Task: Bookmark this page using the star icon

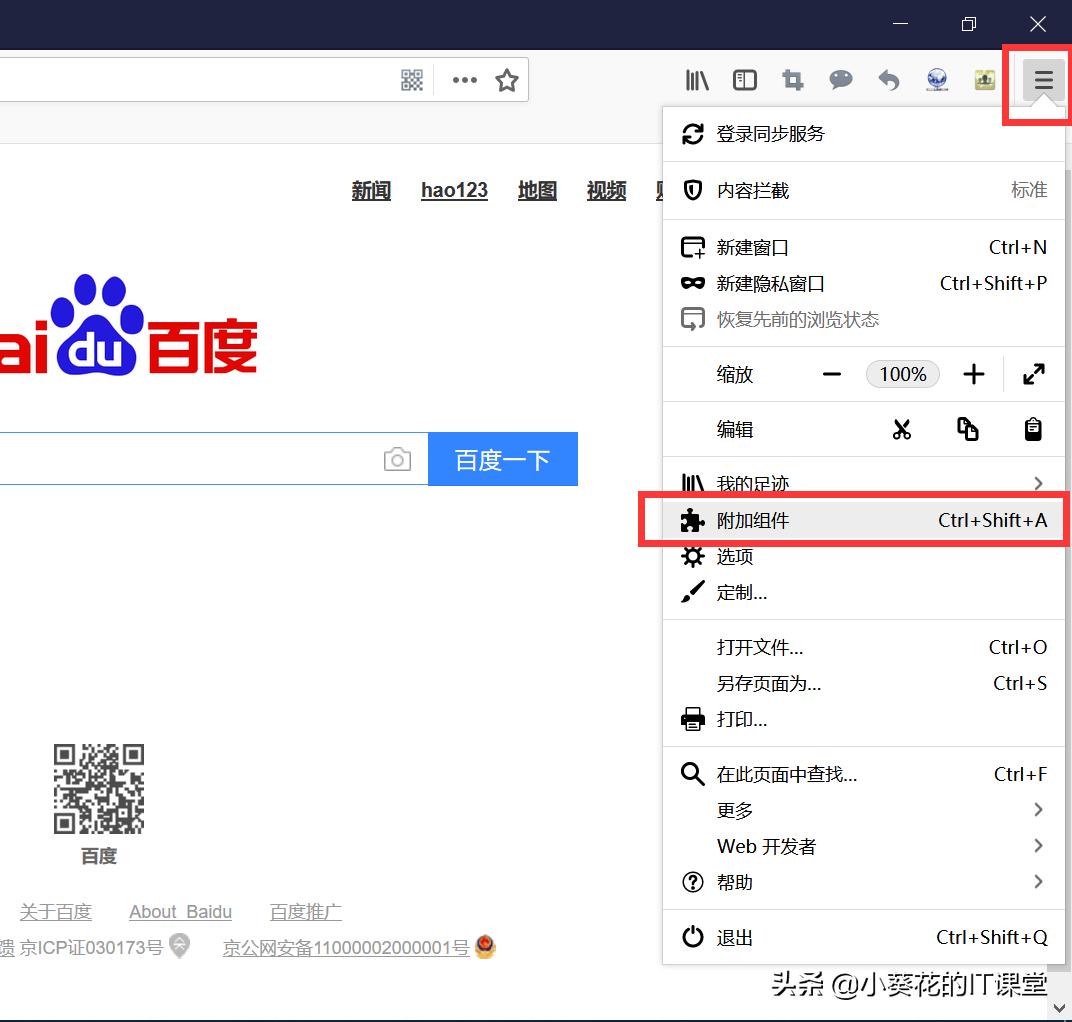Action: click(507, 80)
